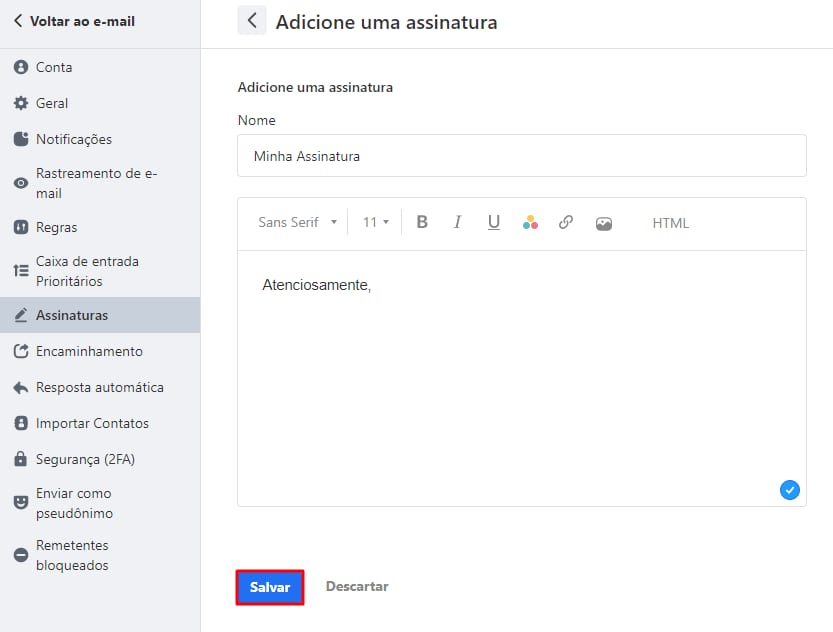Open the Sans Serif font dropdown

point(297,223)
